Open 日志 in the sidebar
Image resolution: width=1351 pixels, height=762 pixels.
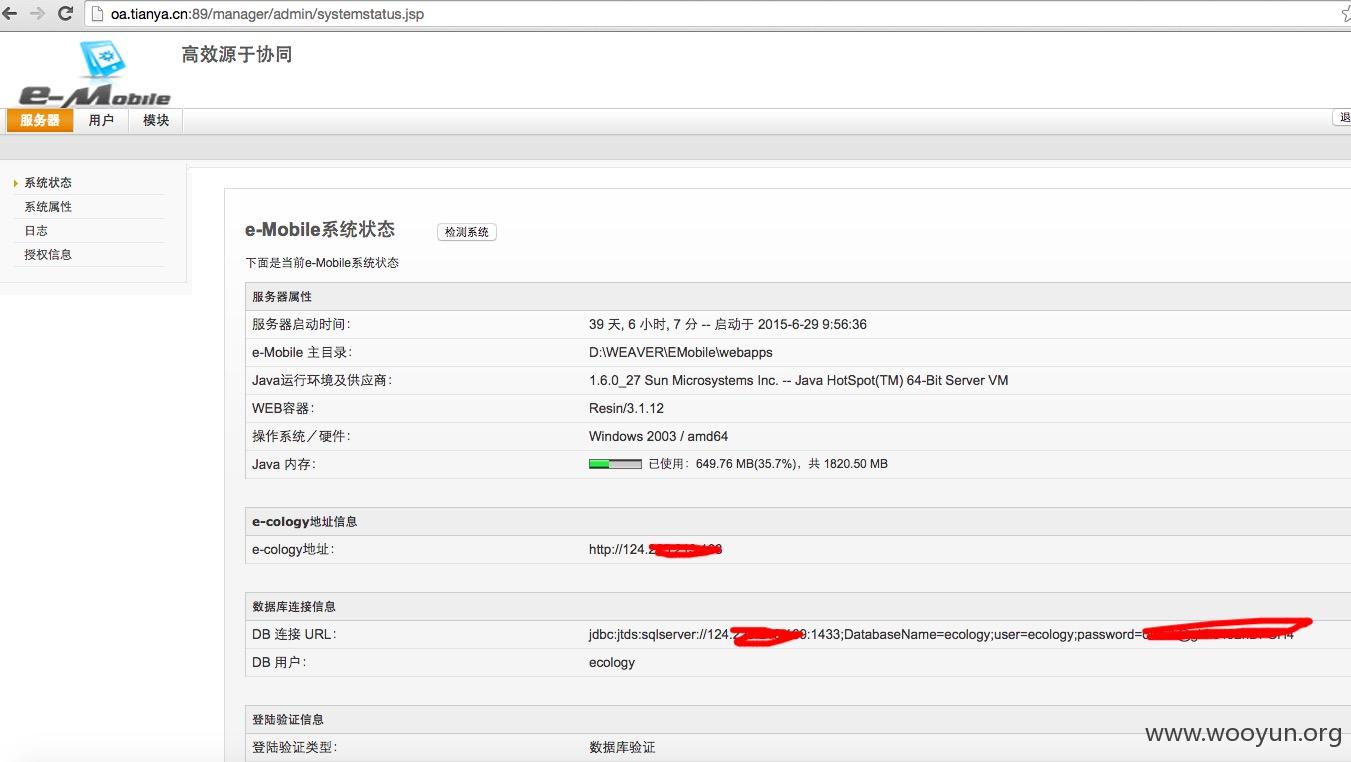pyautogui.click(x=36, y=231)
